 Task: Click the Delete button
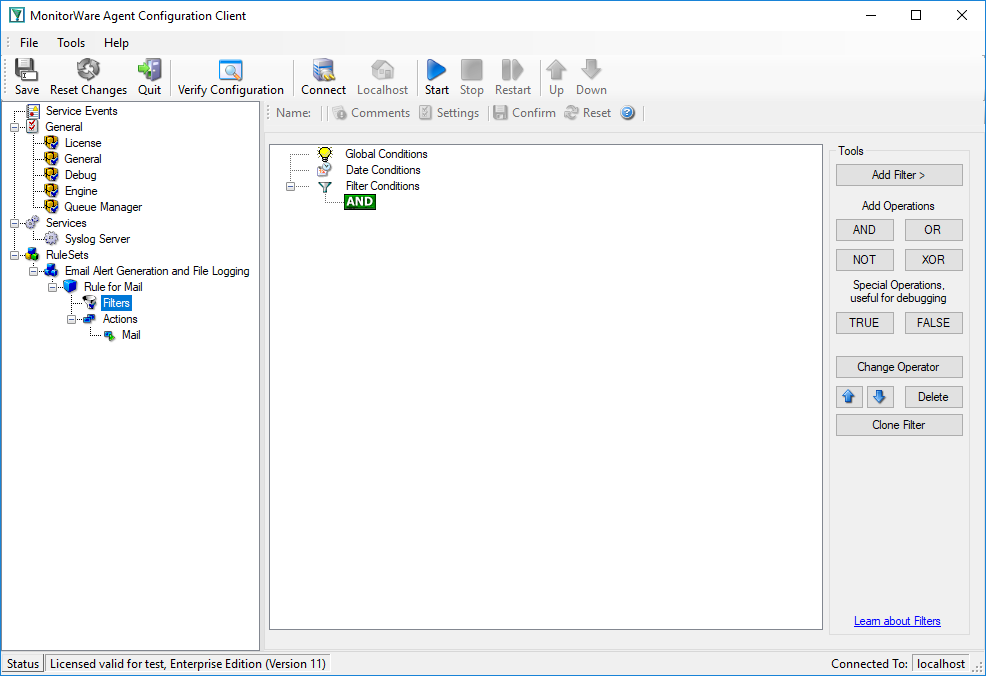933,397
